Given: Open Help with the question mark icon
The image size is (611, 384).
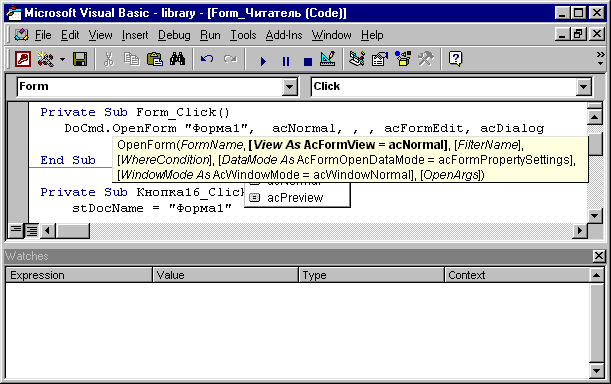Looking at the screenshot, I should [455, 59].
